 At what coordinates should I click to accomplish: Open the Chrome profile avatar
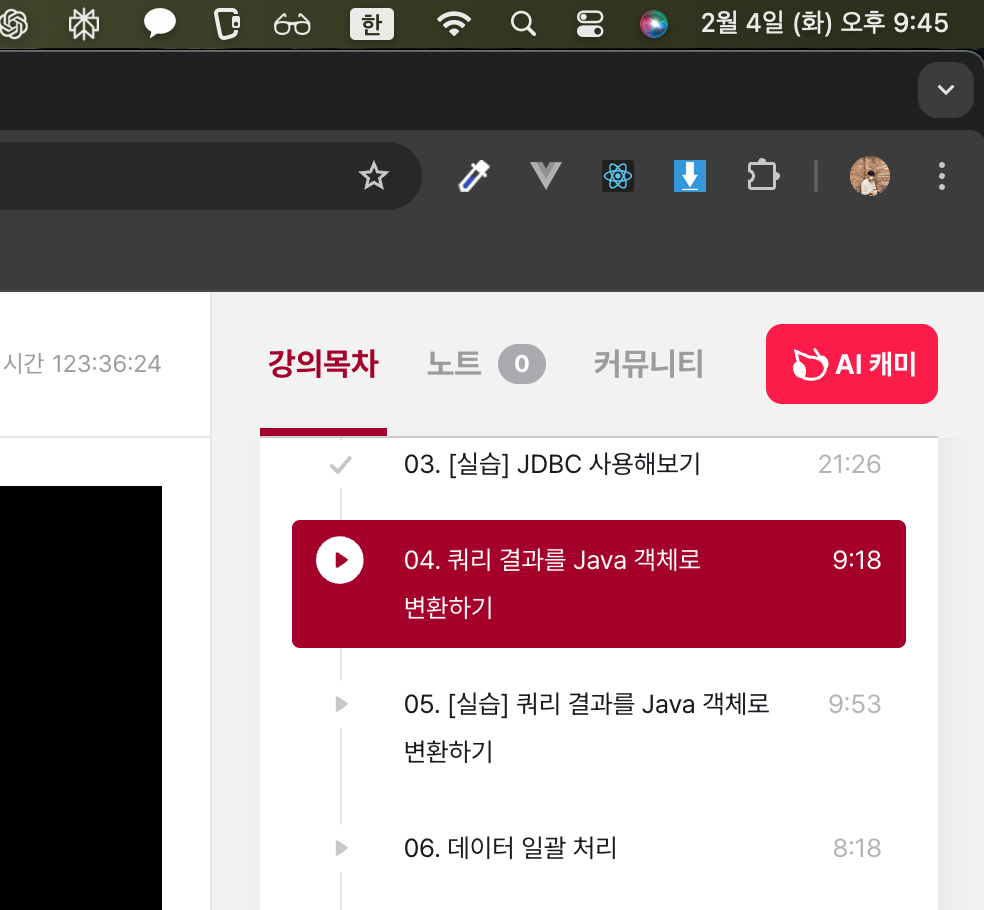coord(870,176)
